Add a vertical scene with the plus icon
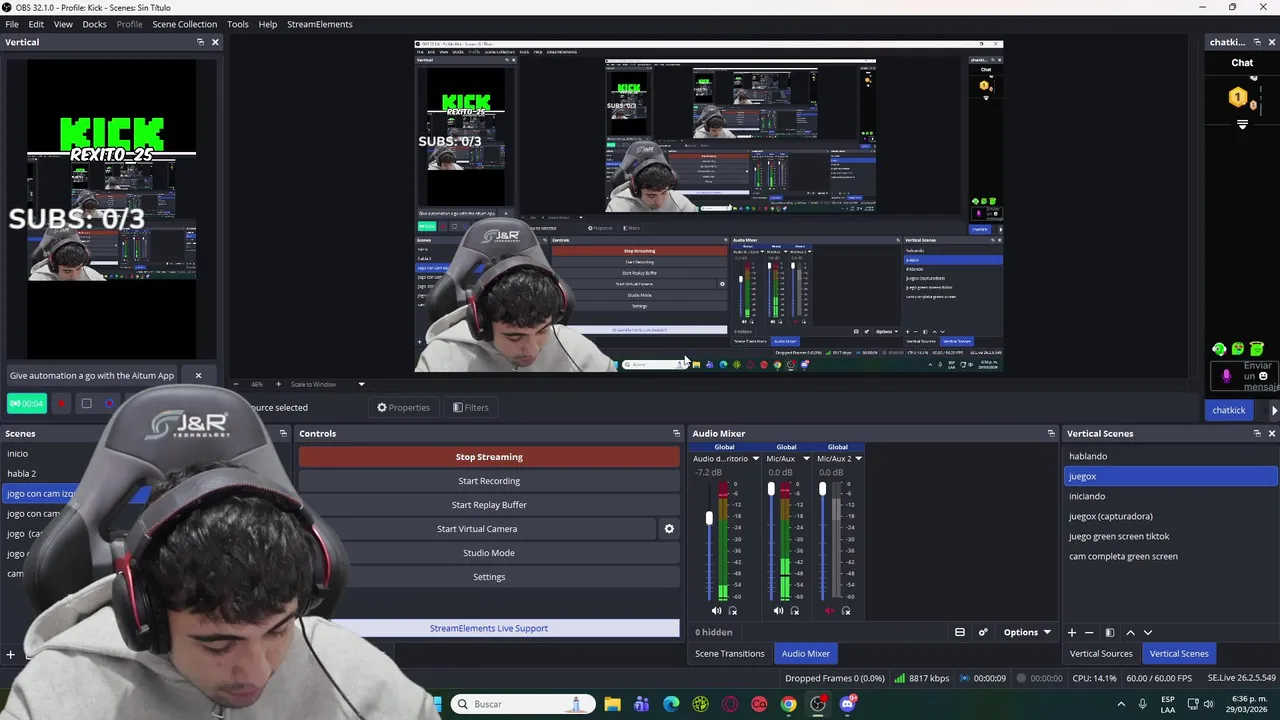The image size is (1280, 720). (x=1072, y=632)
